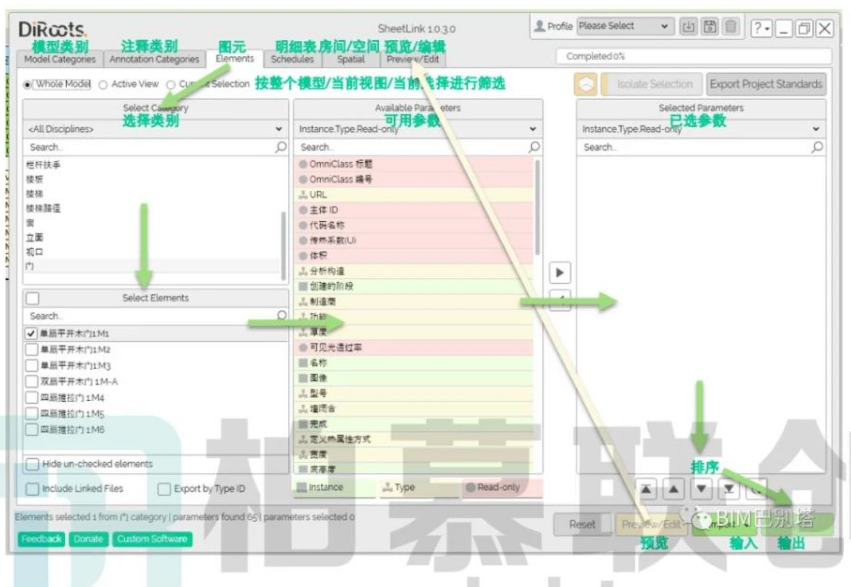Move selected parameter up one

coord(674,489)
